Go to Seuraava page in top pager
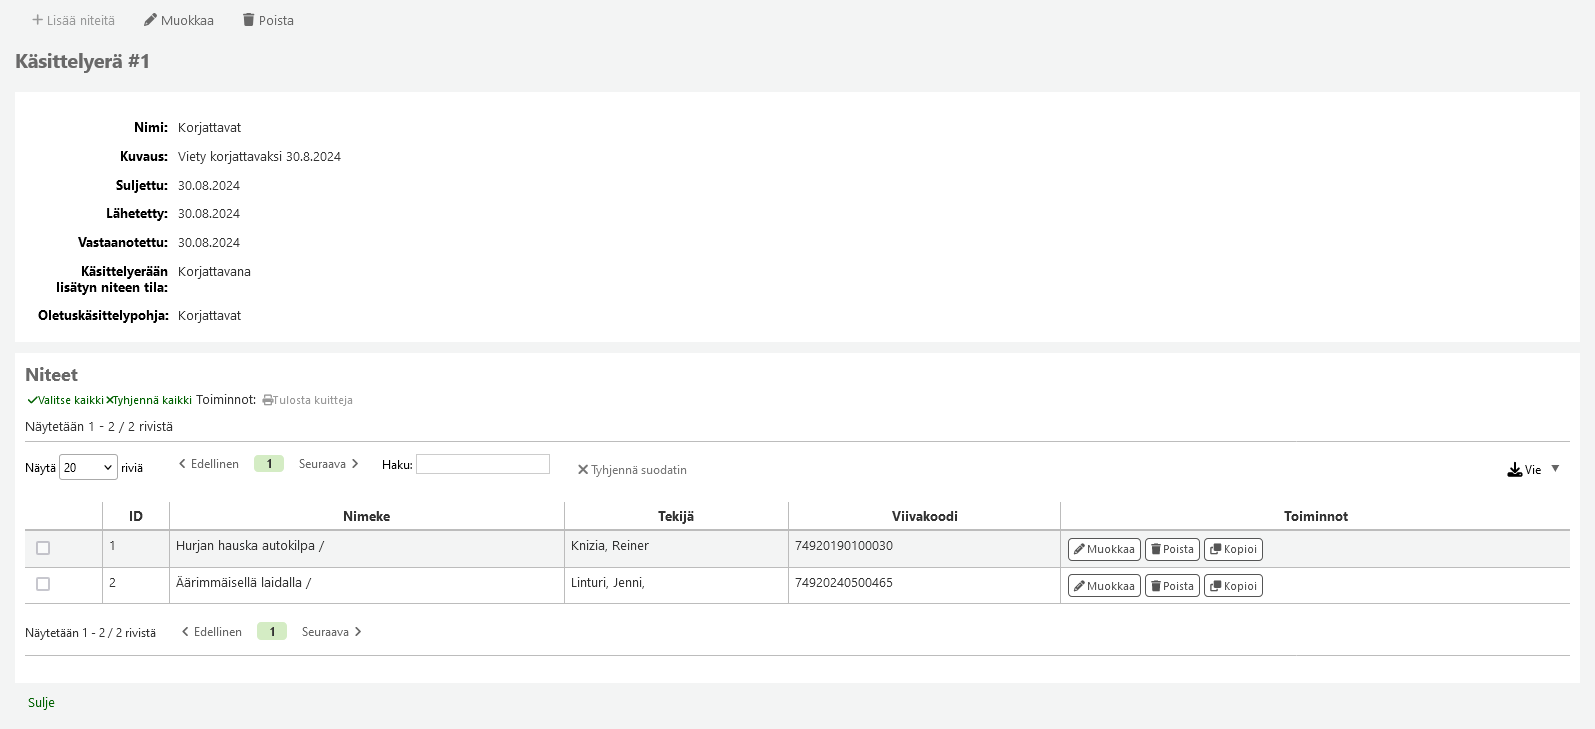The image size is (1595, 729). click(328, 464)
